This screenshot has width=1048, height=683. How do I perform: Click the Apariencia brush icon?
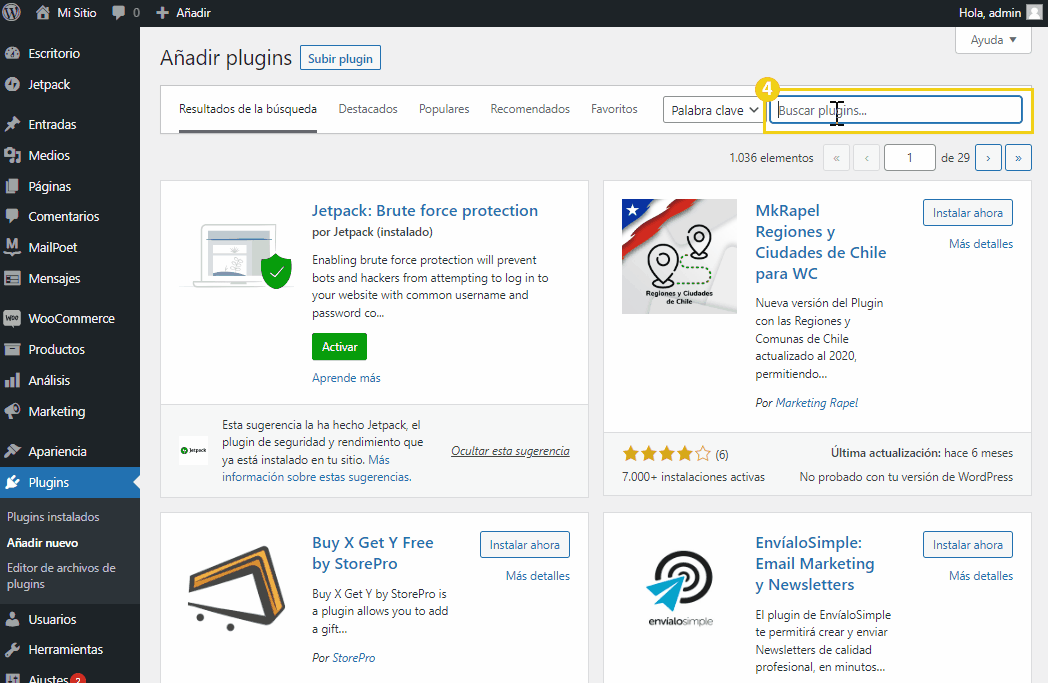12,451
